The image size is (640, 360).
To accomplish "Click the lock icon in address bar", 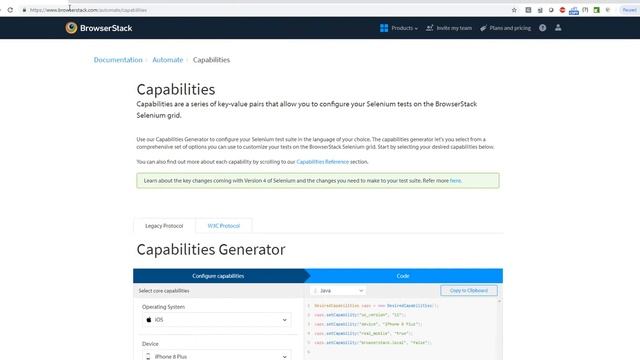I will [24, 10].
